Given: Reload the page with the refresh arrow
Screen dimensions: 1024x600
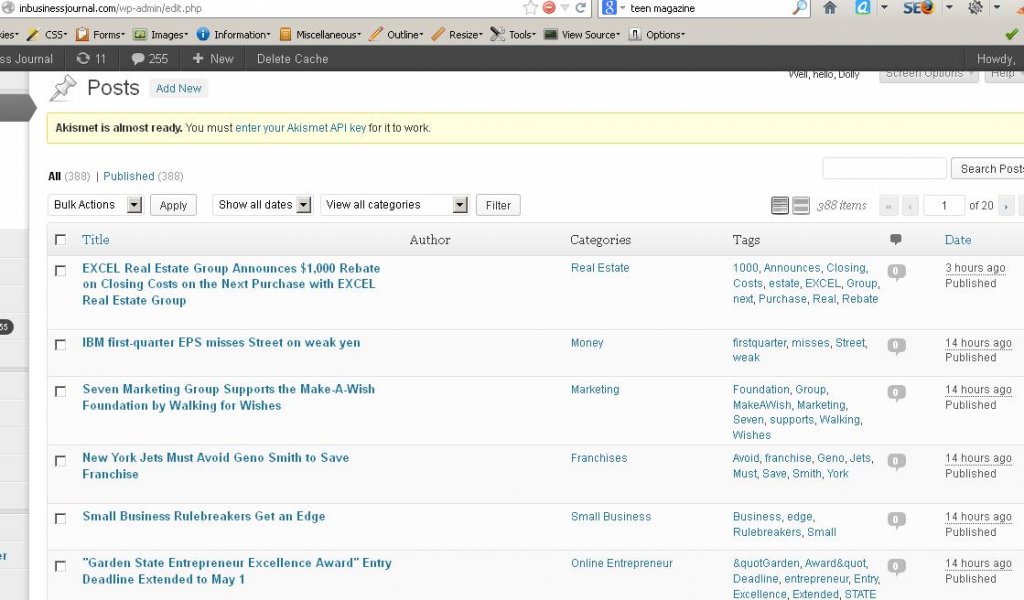Looking at the screenshot, I should 580,8.
